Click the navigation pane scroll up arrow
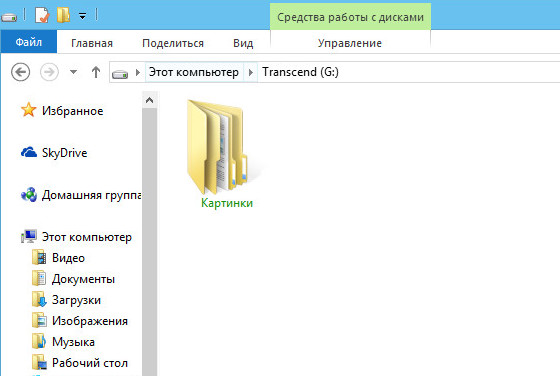 [x=149, y=100]
